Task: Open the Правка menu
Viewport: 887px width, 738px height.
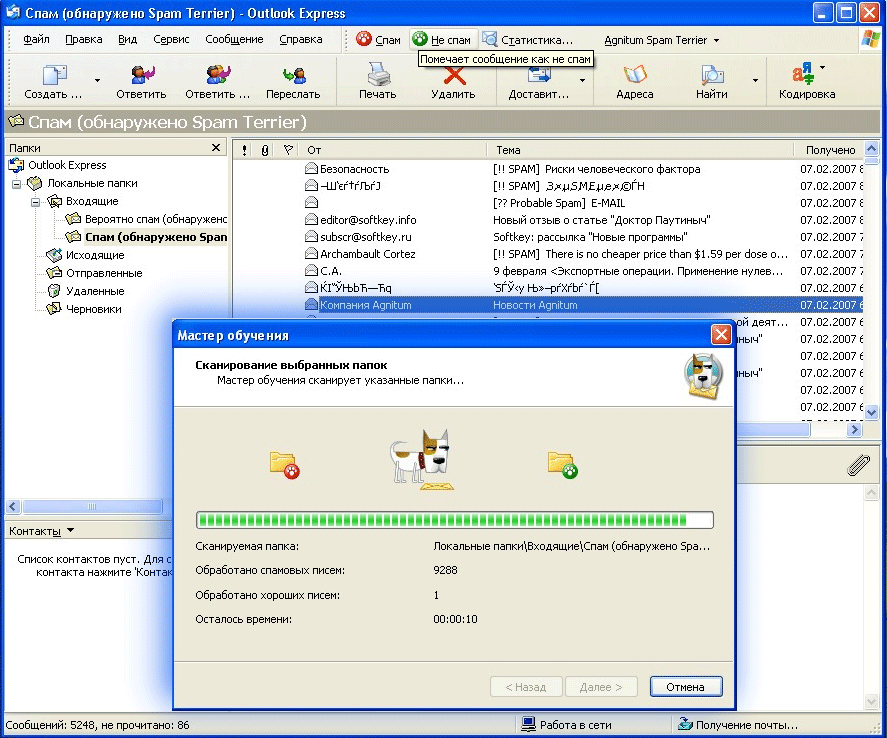Action: pos(84,40)
